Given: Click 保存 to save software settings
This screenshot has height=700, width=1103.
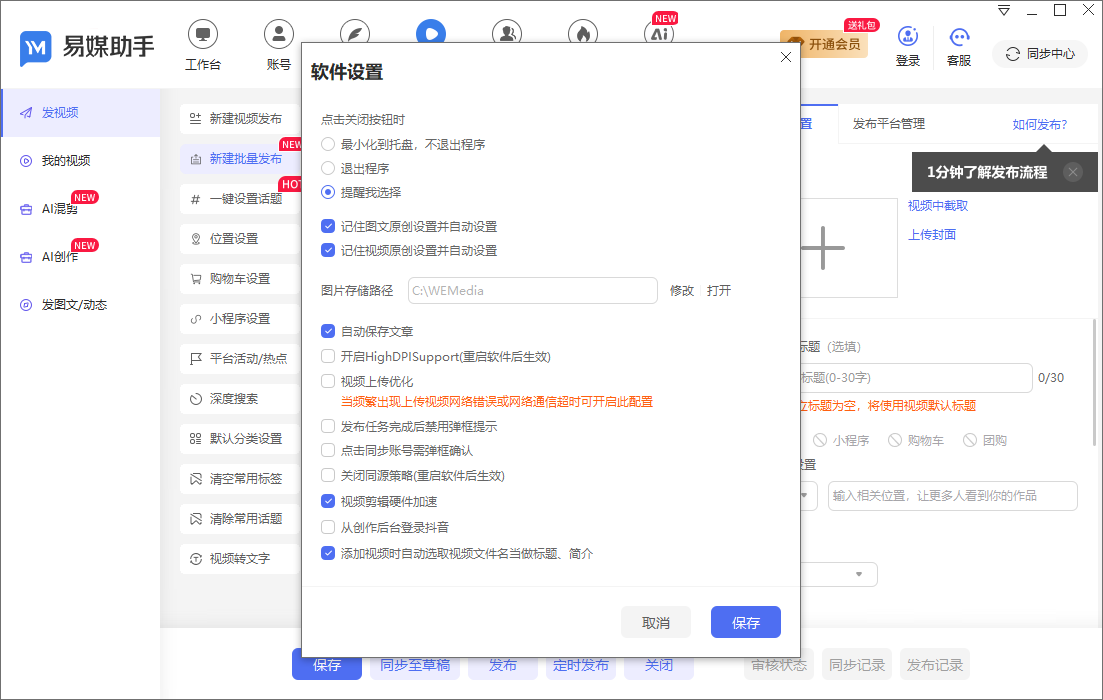Looking at the screenshot, I should [x=745, y=621].
